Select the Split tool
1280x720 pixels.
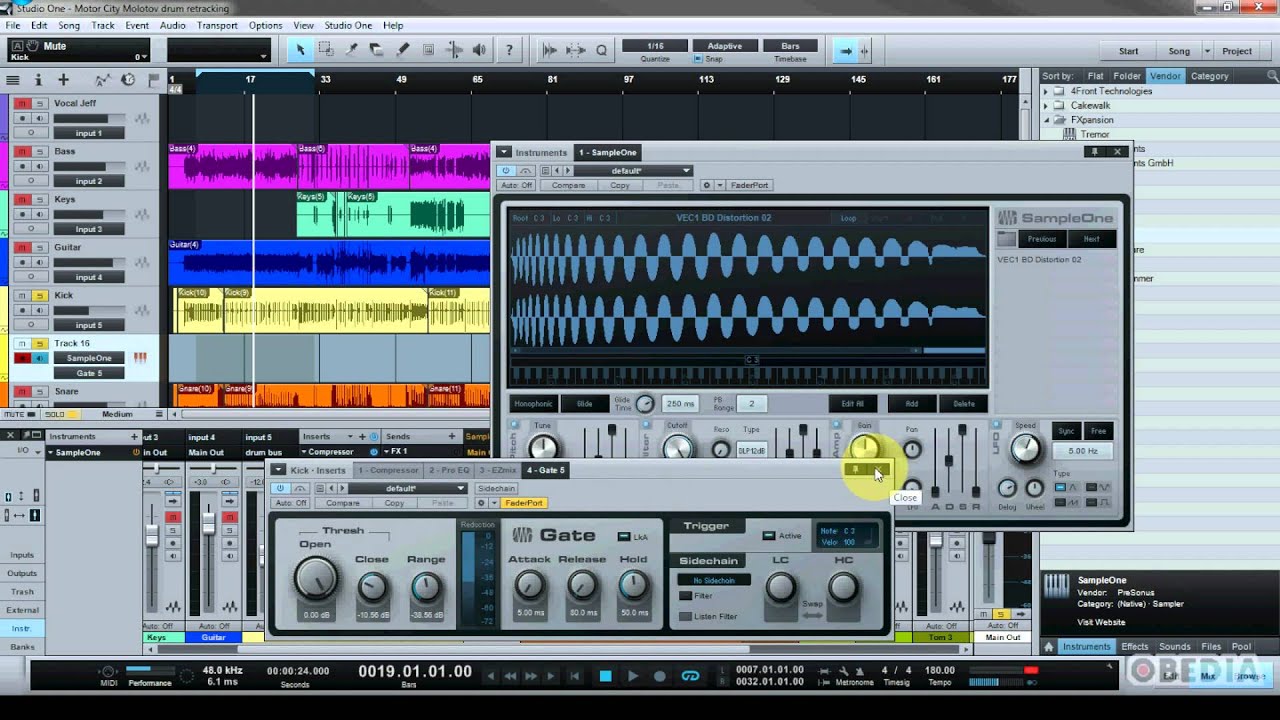[352, 49]
